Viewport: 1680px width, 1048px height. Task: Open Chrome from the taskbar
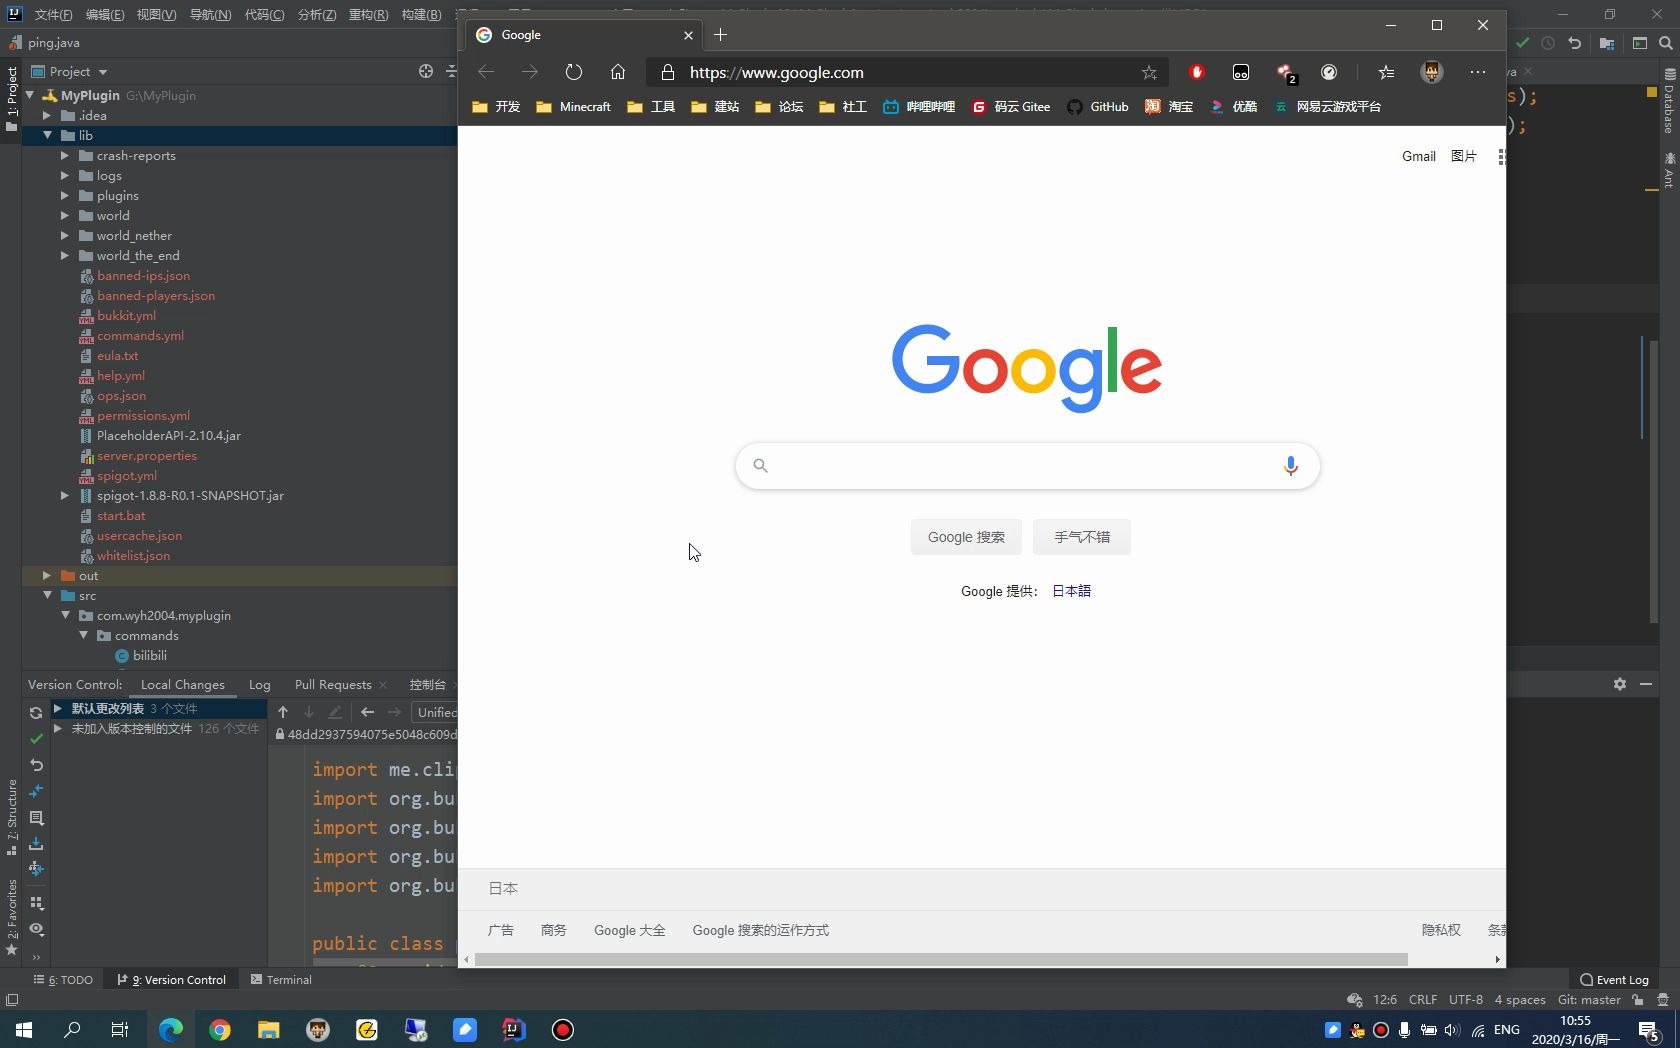(220, 1029)
